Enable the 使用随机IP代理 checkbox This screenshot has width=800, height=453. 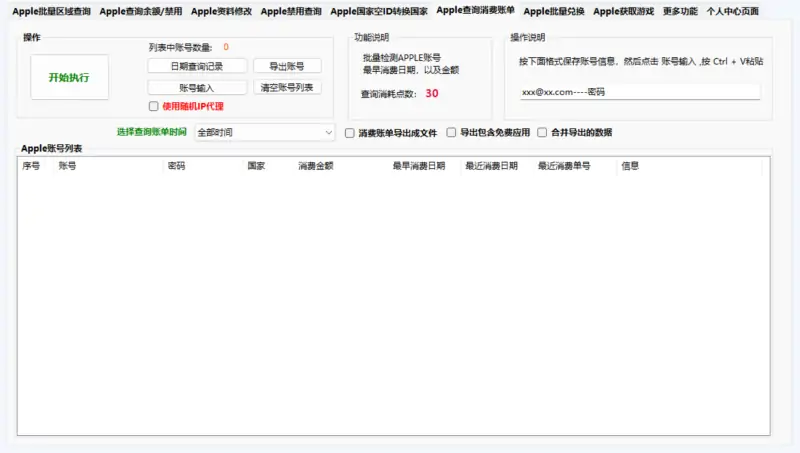(x=153, y=106)
